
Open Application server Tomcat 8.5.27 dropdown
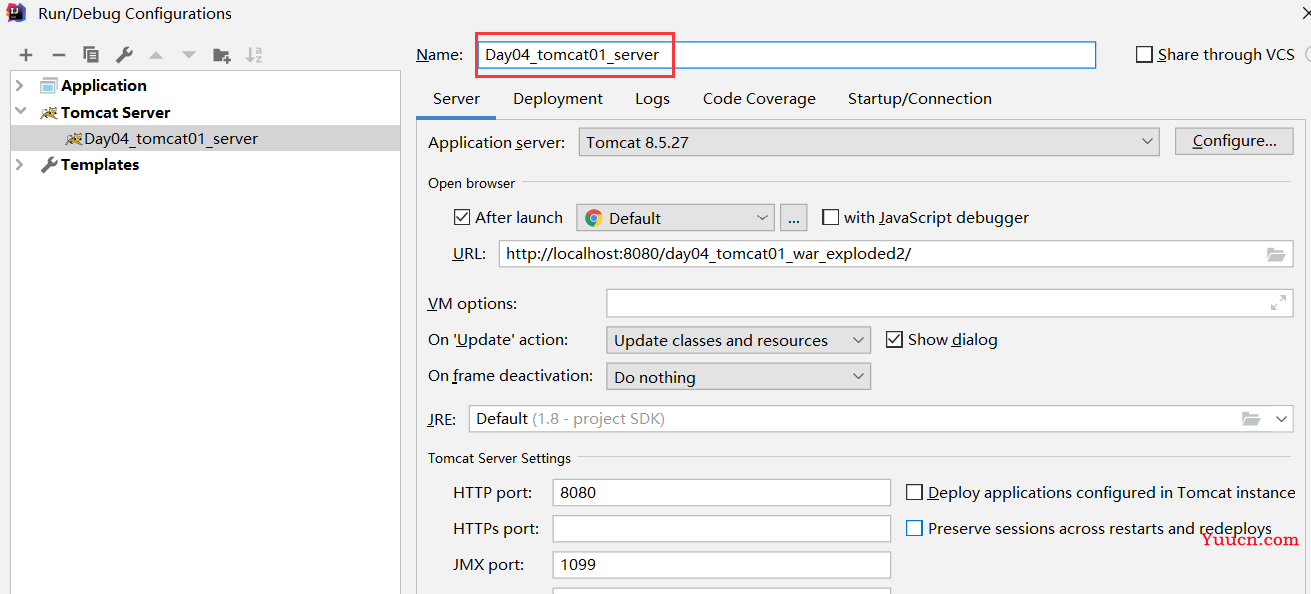click(x=869, y=142)
